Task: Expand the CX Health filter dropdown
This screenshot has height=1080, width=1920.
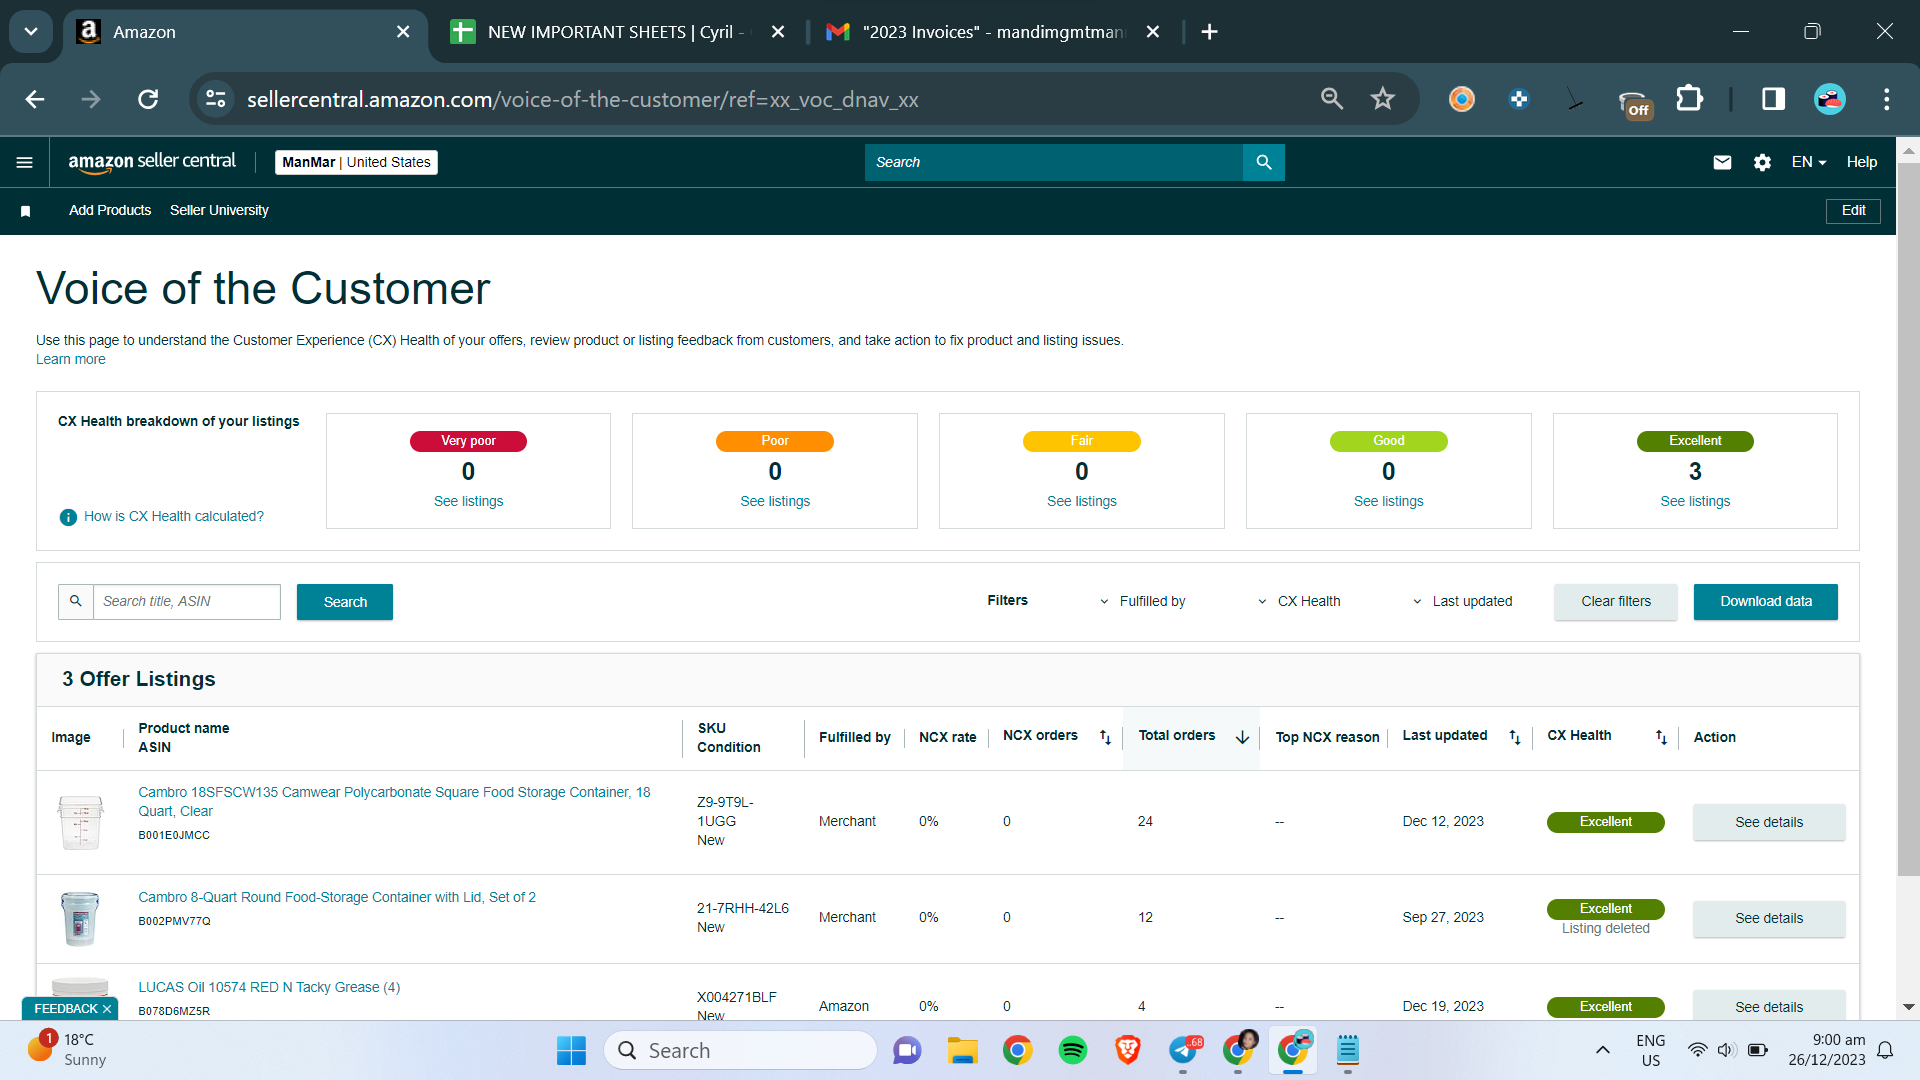Action: [1299, 601]
